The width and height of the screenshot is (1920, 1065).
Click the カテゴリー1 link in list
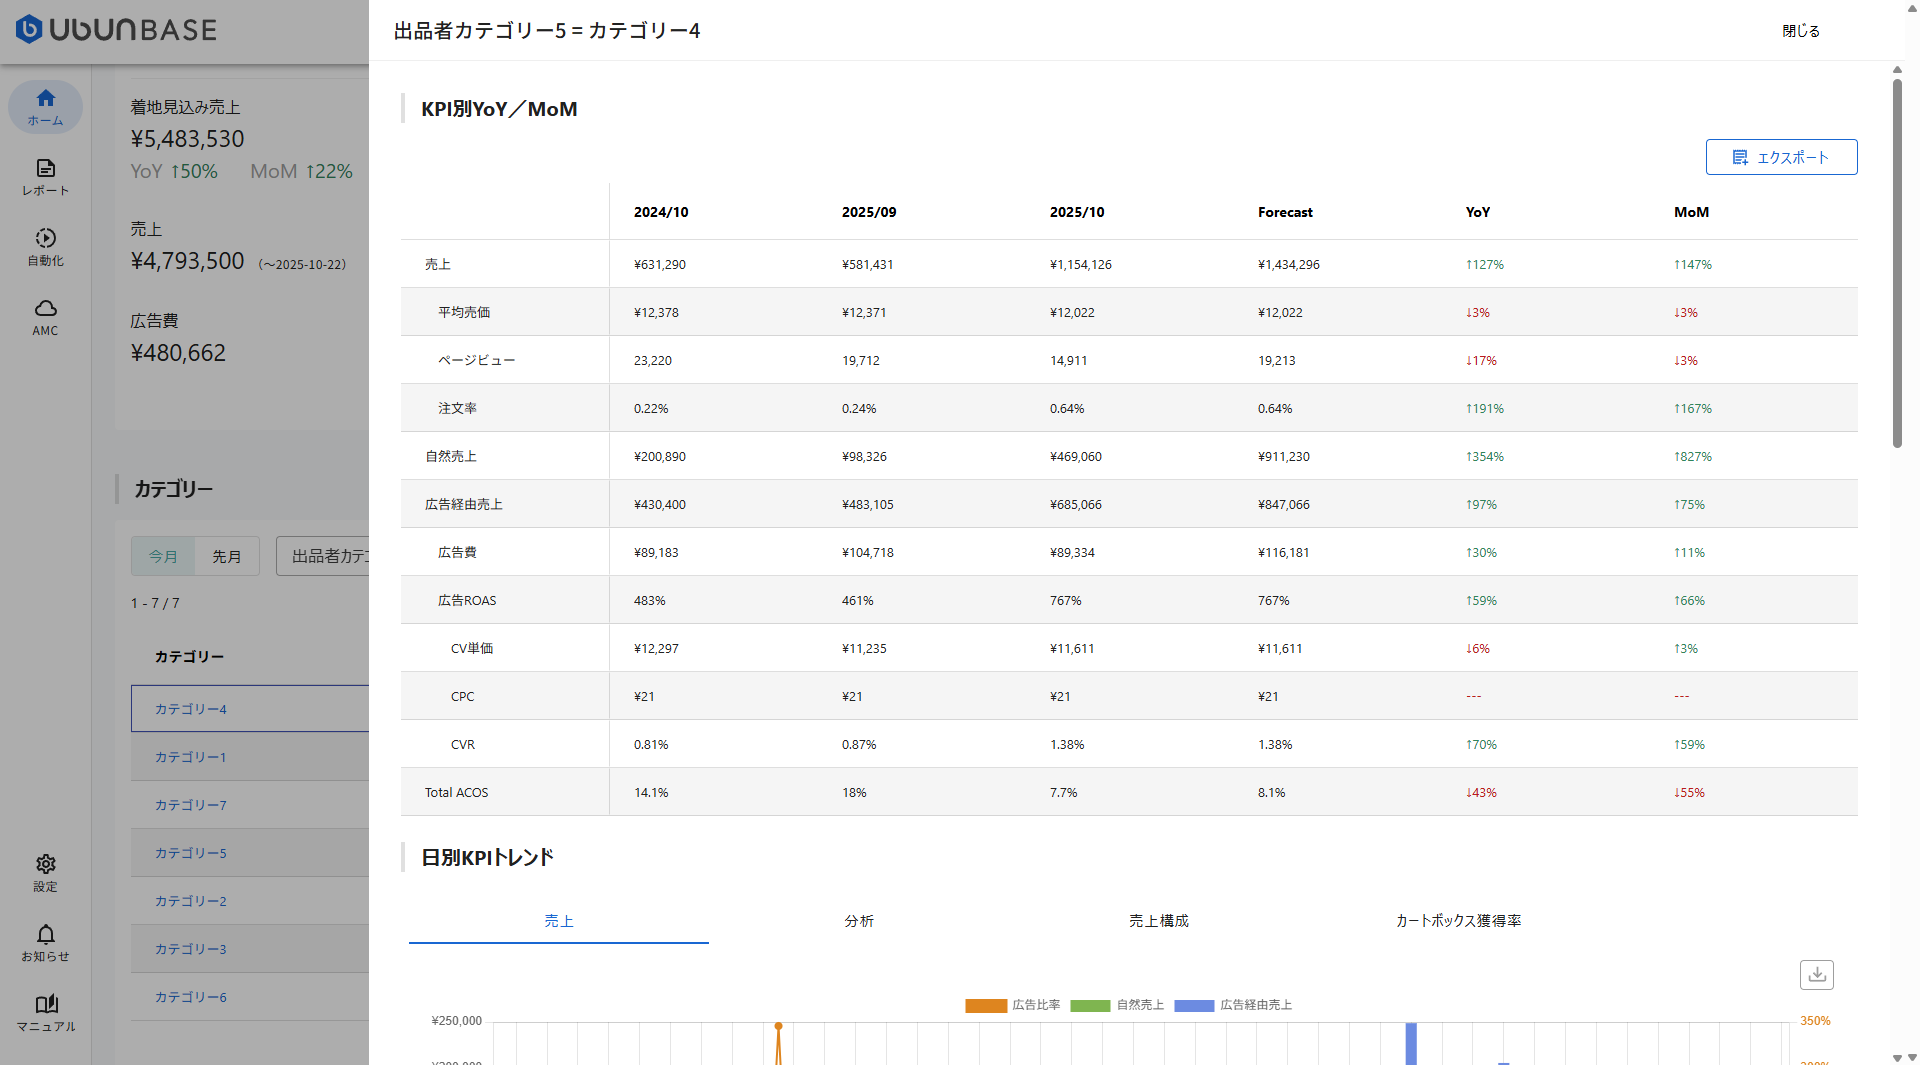point(190,757)
